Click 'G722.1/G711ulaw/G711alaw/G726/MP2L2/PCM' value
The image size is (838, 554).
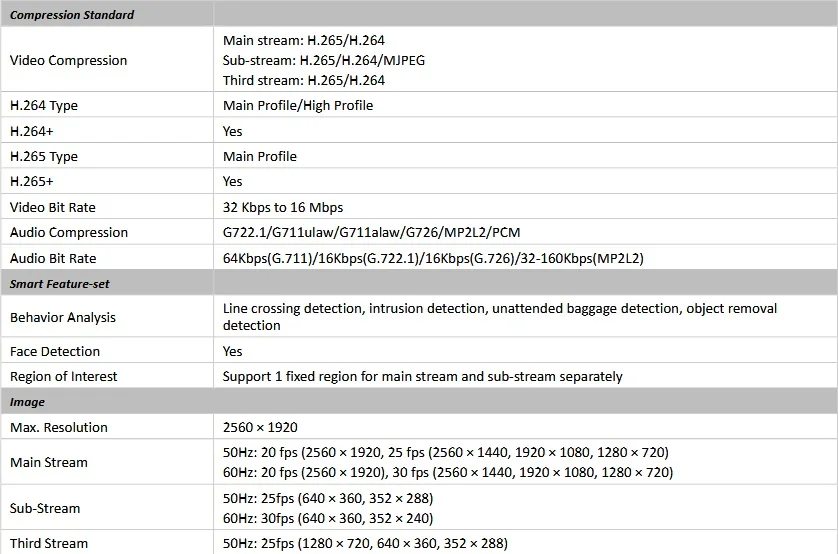[371, 232]
